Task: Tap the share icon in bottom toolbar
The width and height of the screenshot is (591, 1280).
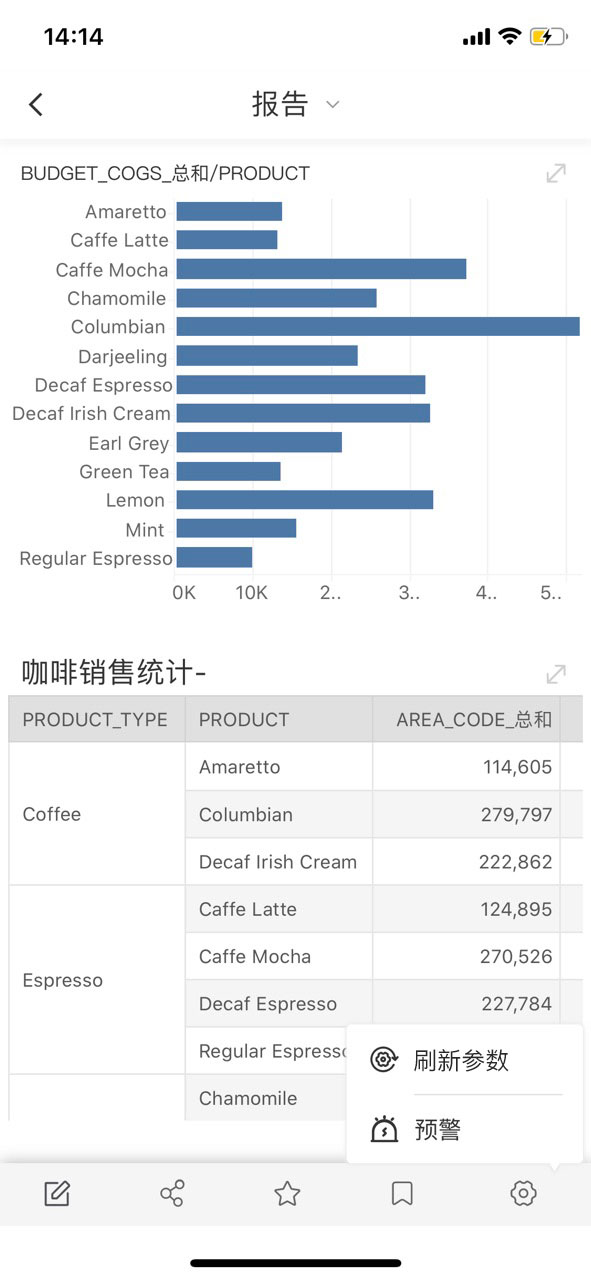Action: click(172, 1193)
